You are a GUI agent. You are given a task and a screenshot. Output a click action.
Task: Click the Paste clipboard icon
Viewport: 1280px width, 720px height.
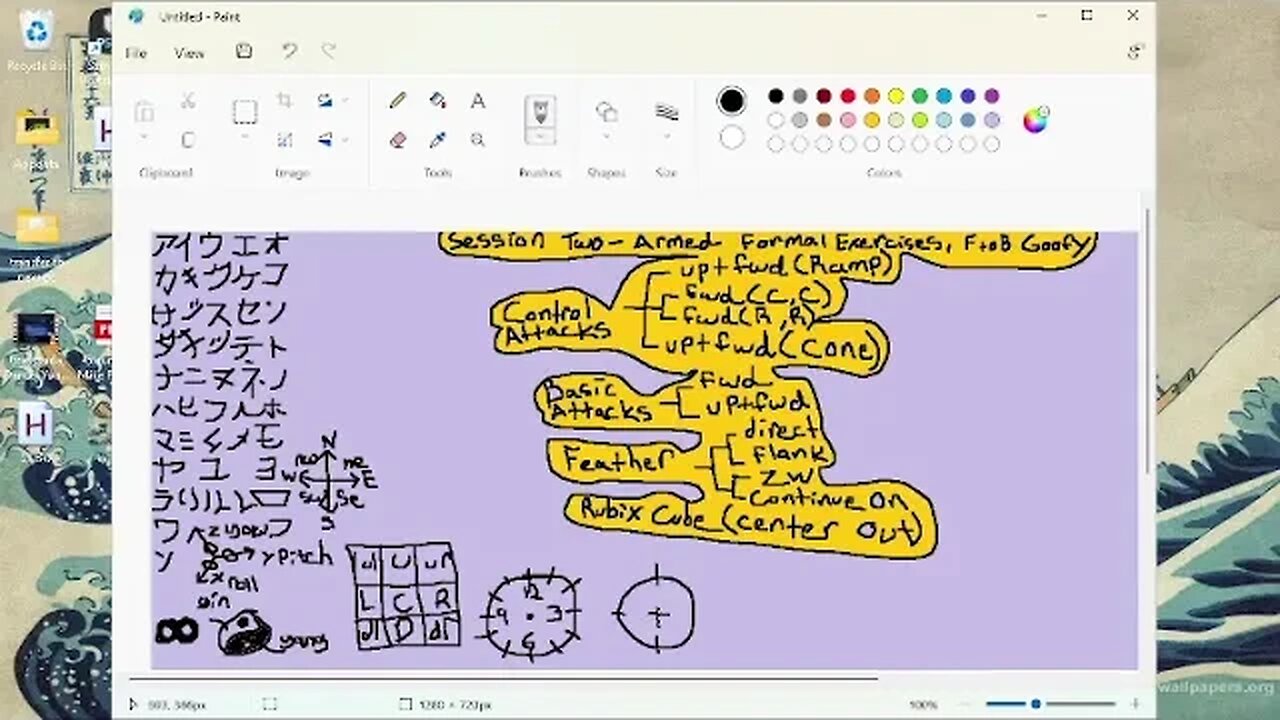(144, 111)
